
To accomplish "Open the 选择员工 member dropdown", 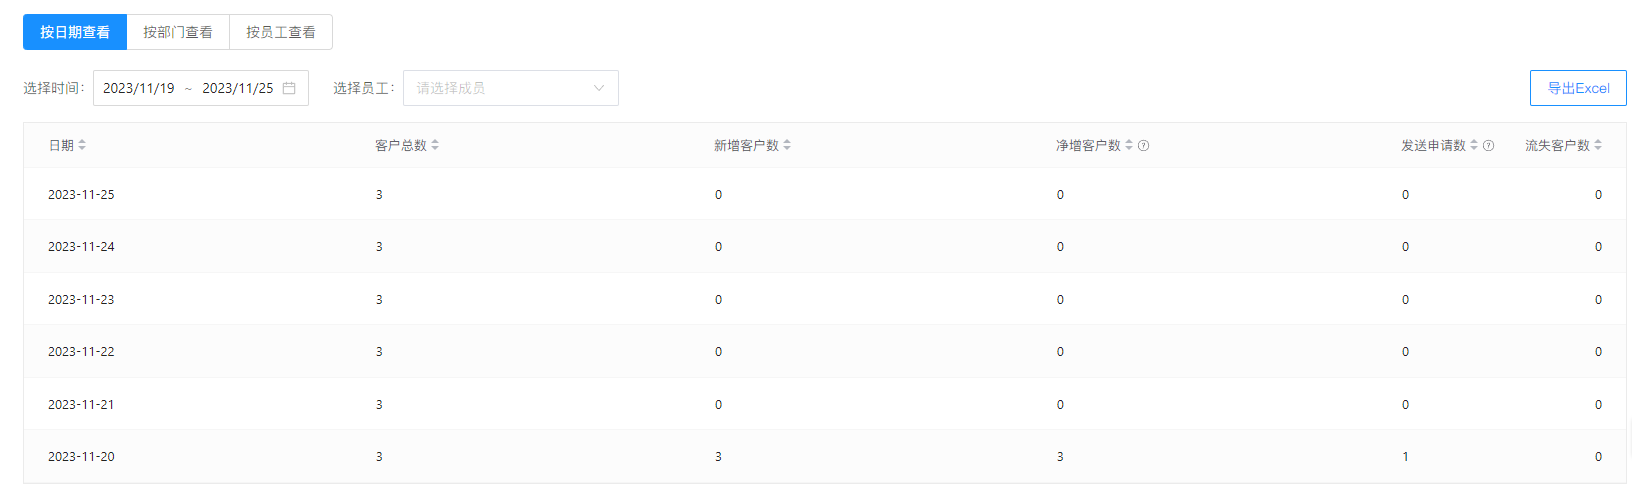I will pos(500,88).
